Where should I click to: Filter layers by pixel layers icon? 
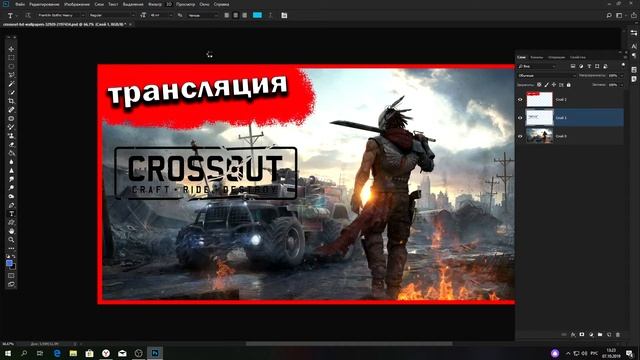[x=573, y=66]
